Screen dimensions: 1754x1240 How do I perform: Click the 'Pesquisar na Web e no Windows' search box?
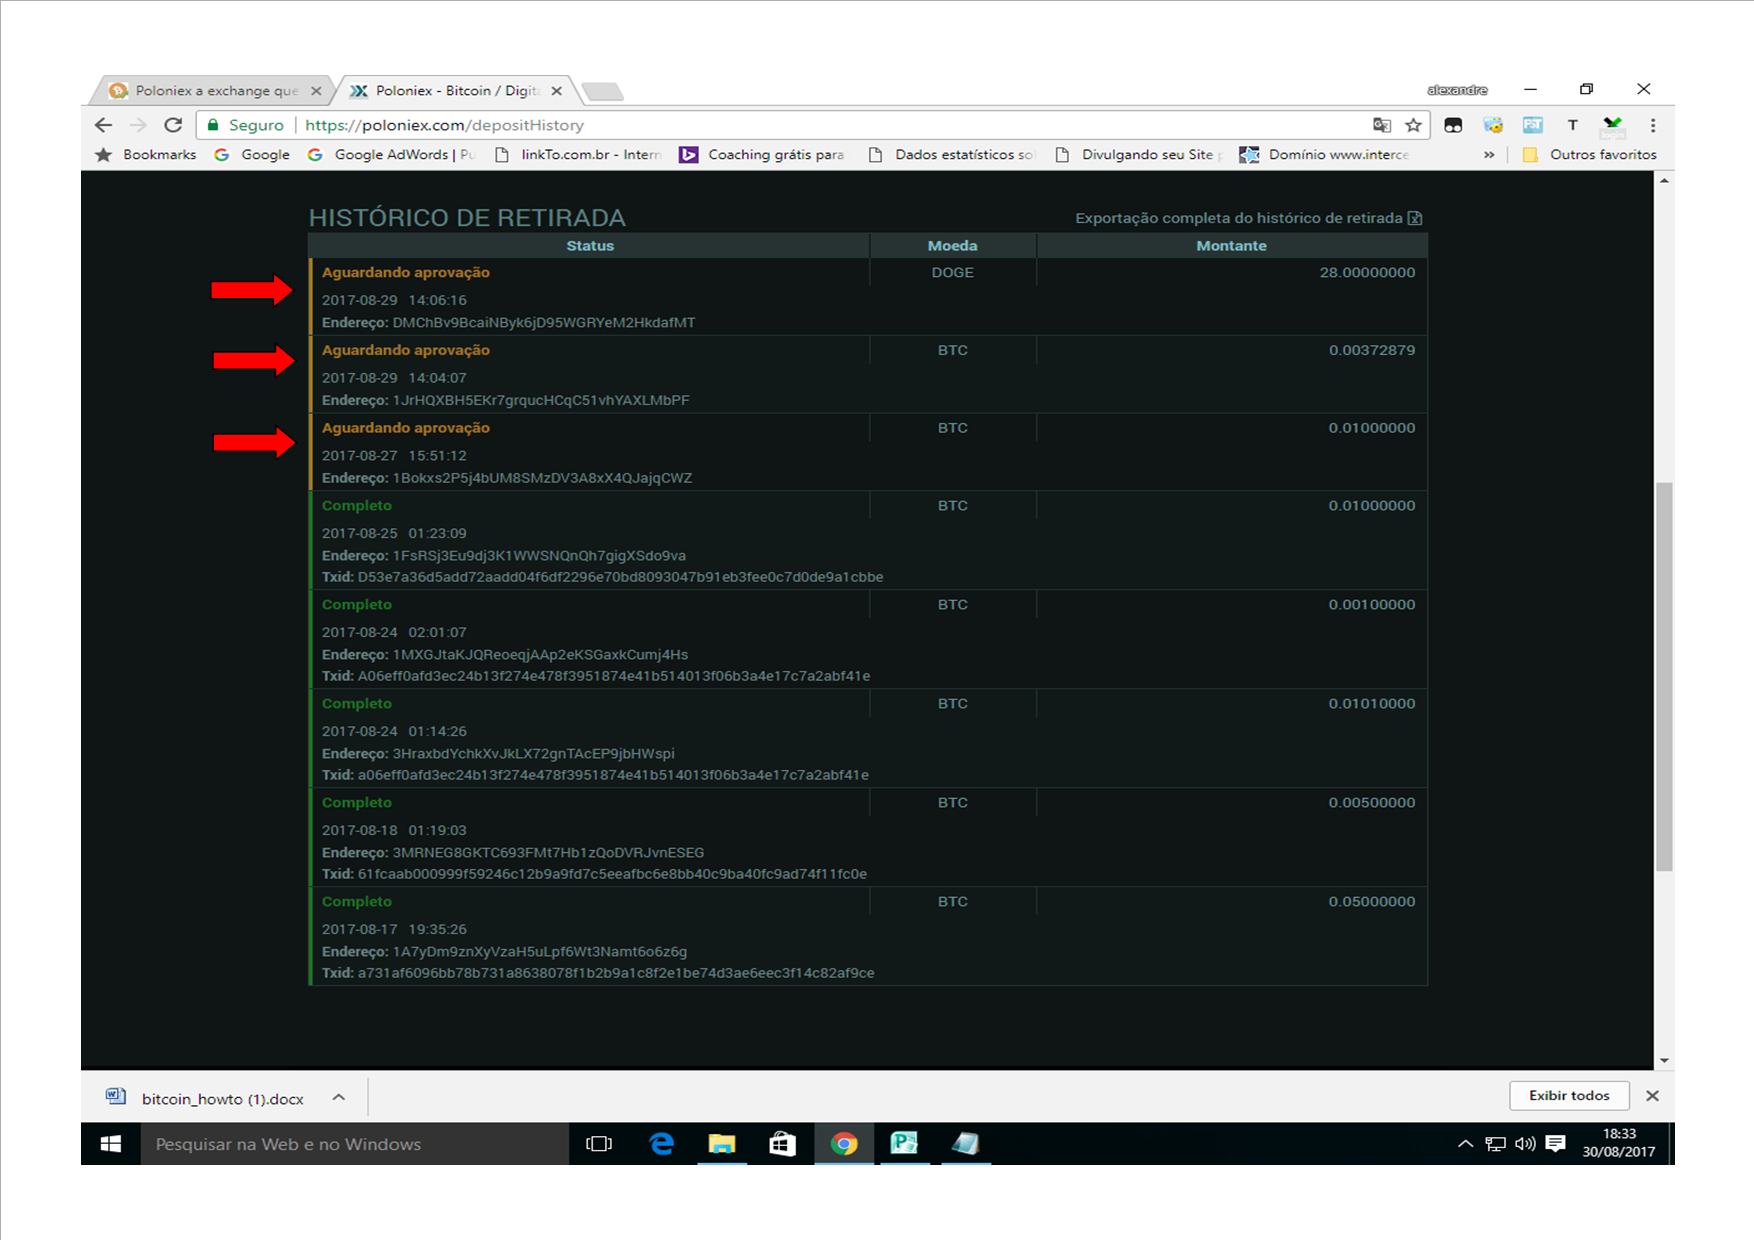355,1144
